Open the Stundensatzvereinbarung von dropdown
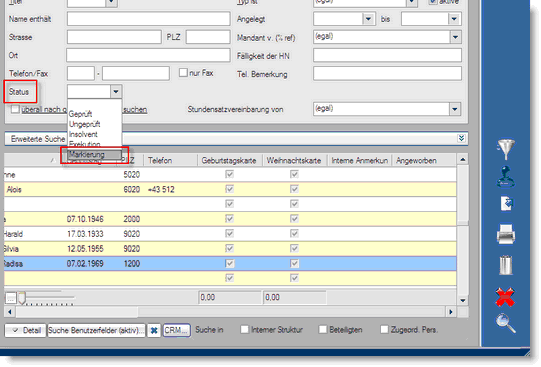This screenshot has width=541, height=367. pyautogui.click(x=455, y=109)
